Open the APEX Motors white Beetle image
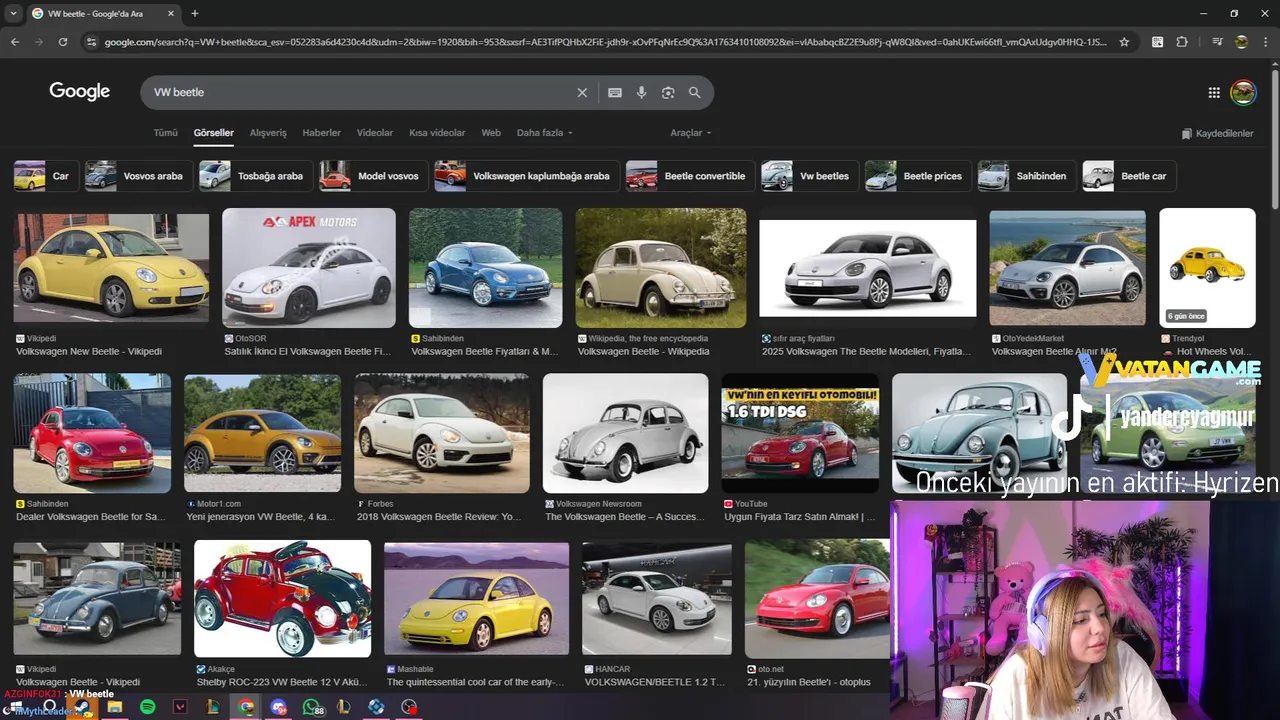1280x720 pixels. (309, 268)
